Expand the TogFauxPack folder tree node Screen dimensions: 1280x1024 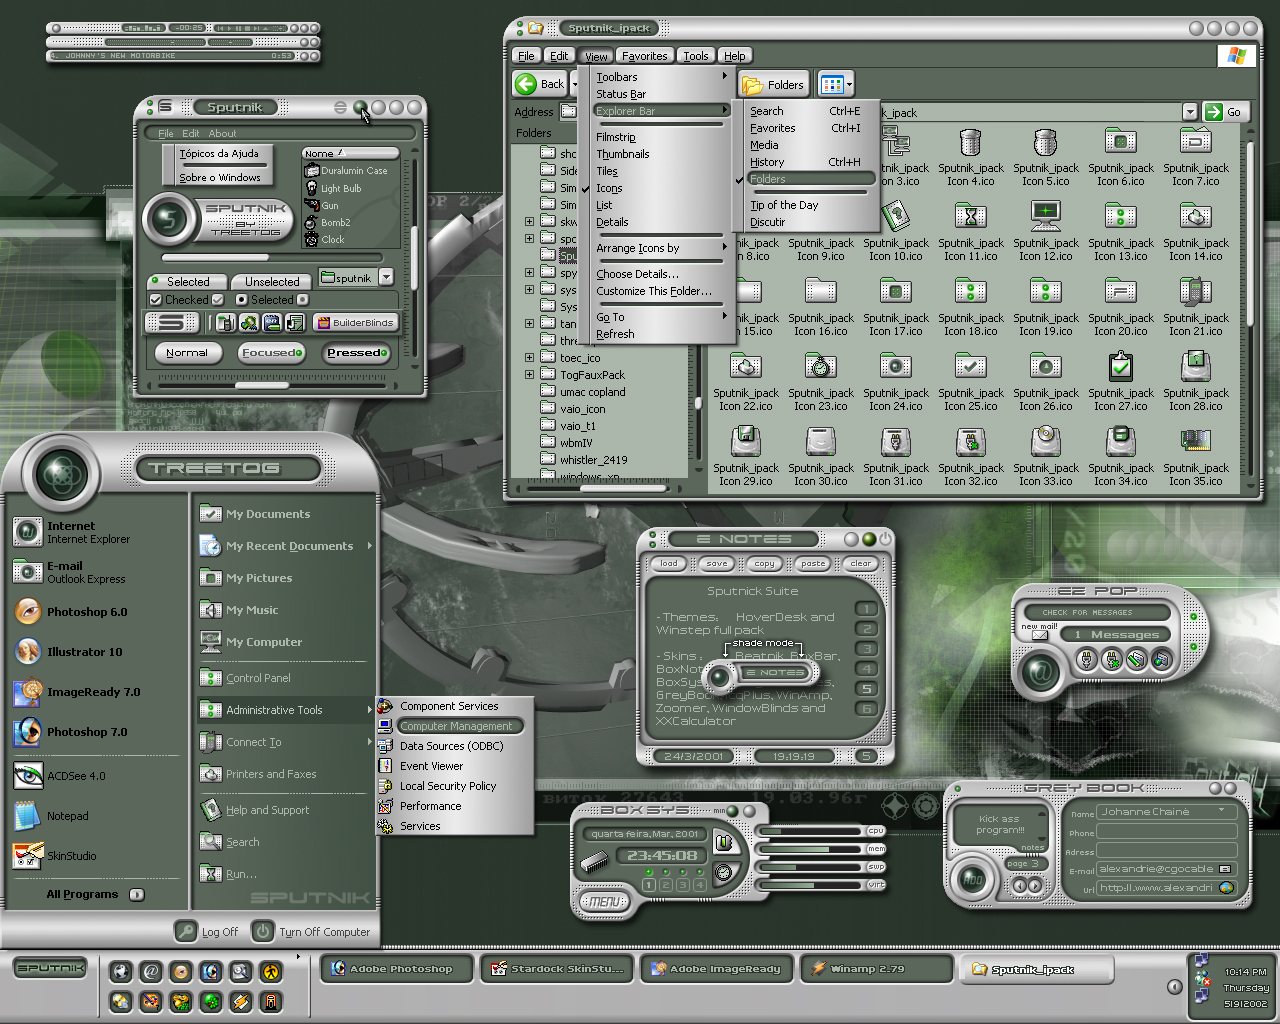529,374
